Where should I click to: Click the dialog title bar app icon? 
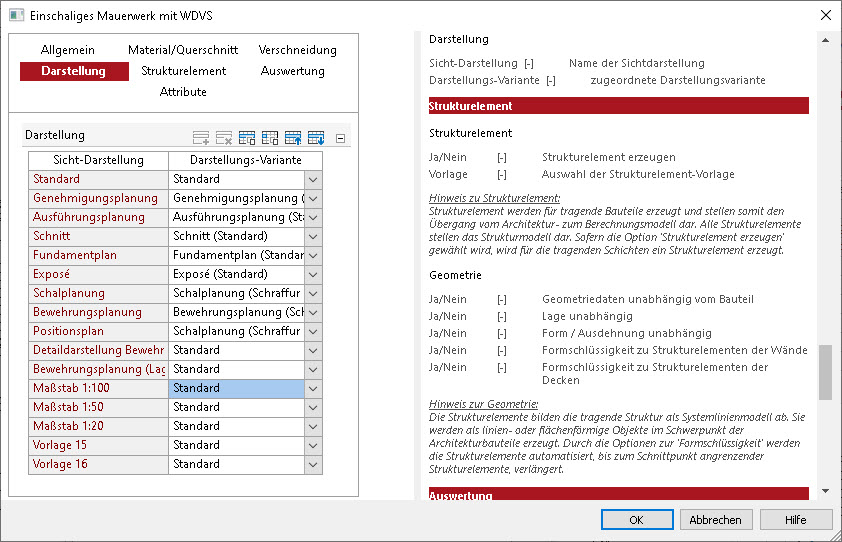pos(17,15)
